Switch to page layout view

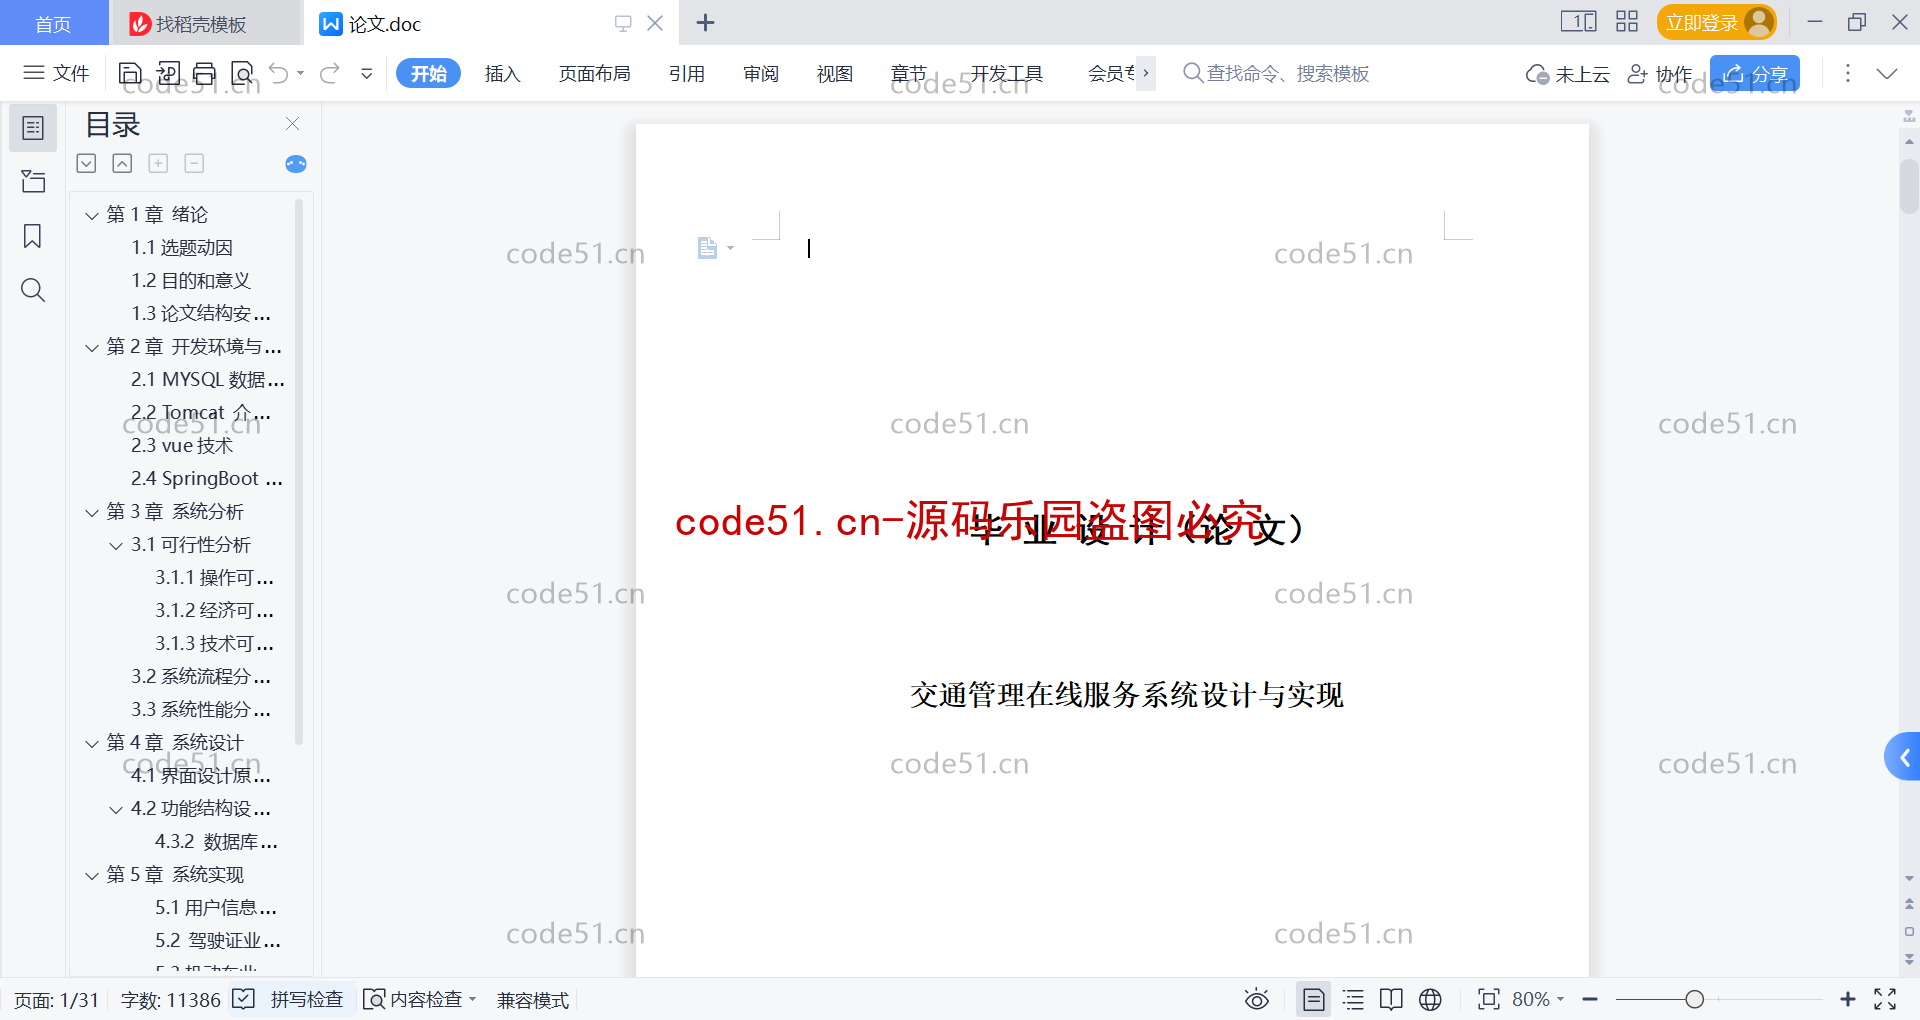point(1313,999)
